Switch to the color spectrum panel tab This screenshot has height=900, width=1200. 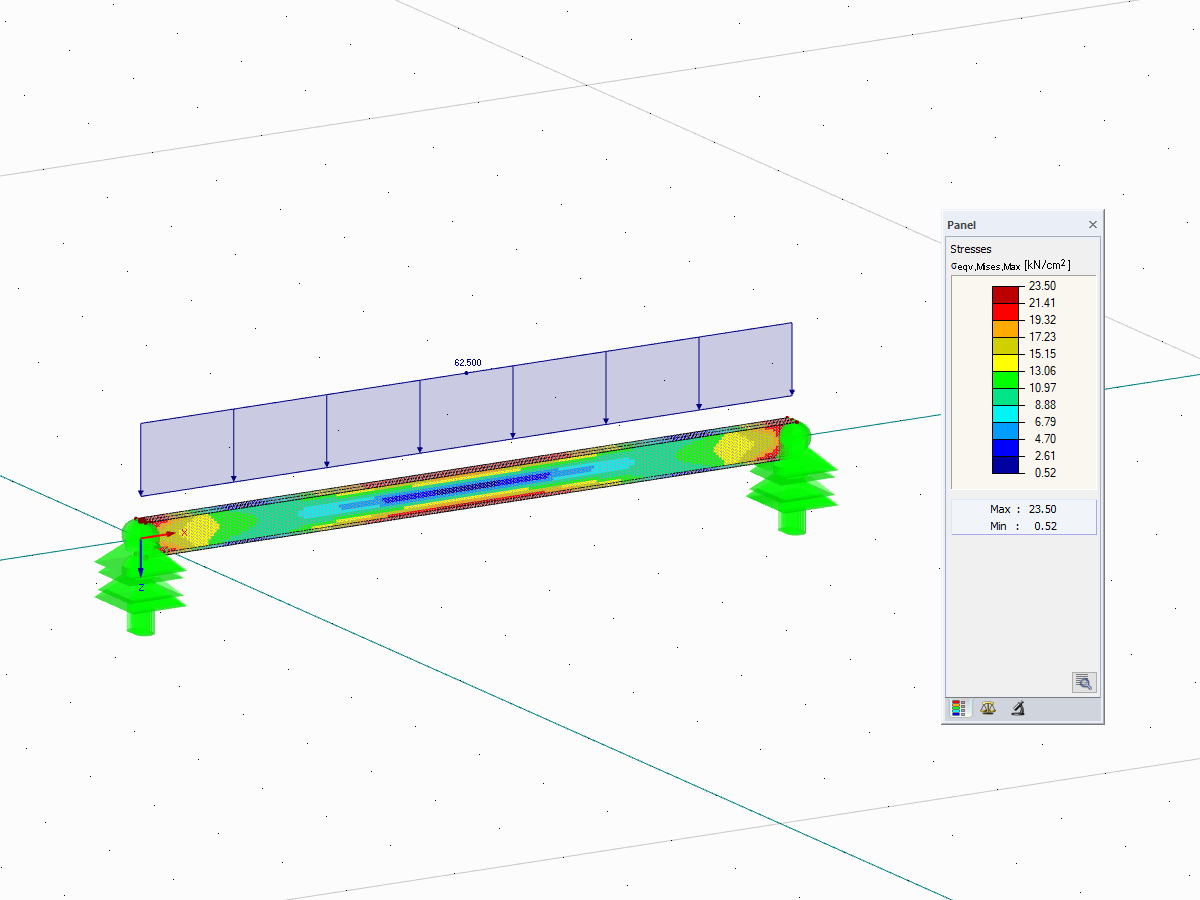point(958,708)
